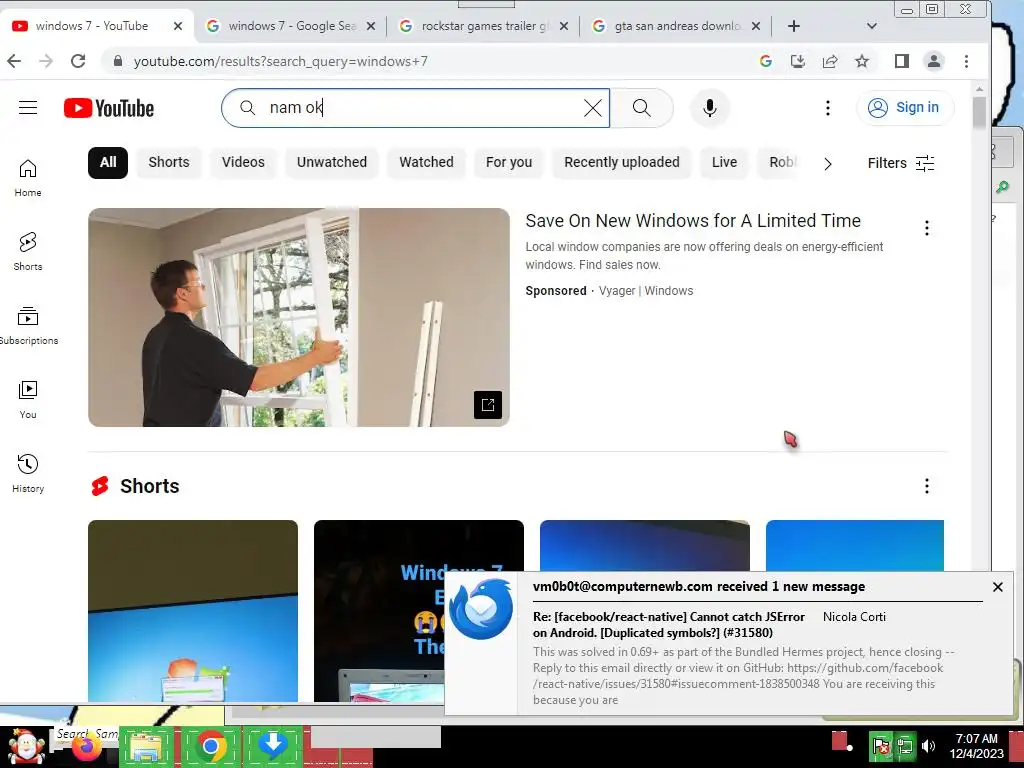Viewport: 1024px width, 768px height.
Task: Click the Santa start button on taskbar
Action: pyautogui.click(x=25, y=746)
